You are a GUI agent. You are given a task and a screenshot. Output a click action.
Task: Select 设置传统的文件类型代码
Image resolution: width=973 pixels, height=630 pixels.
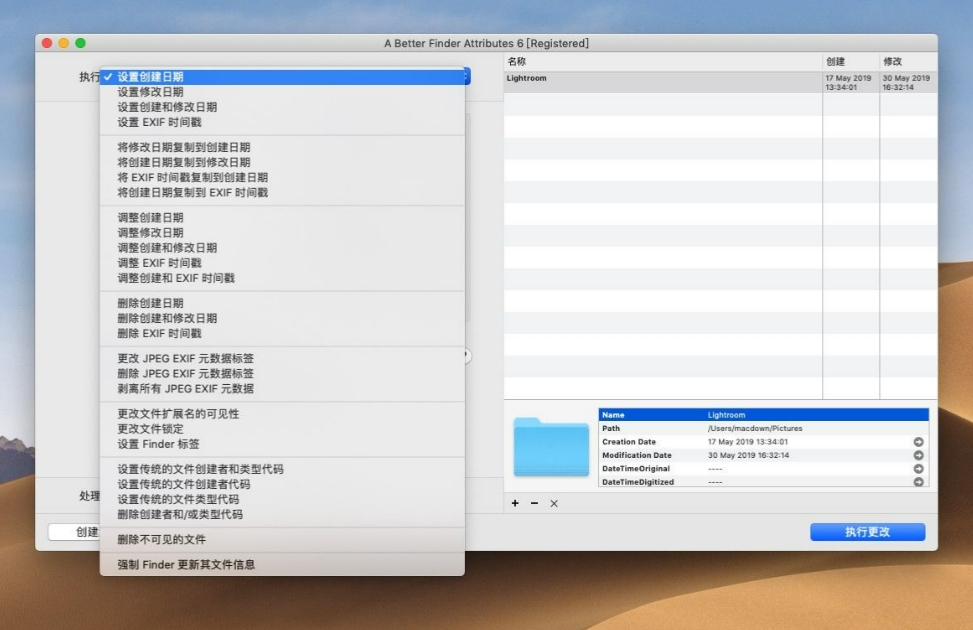282,499
